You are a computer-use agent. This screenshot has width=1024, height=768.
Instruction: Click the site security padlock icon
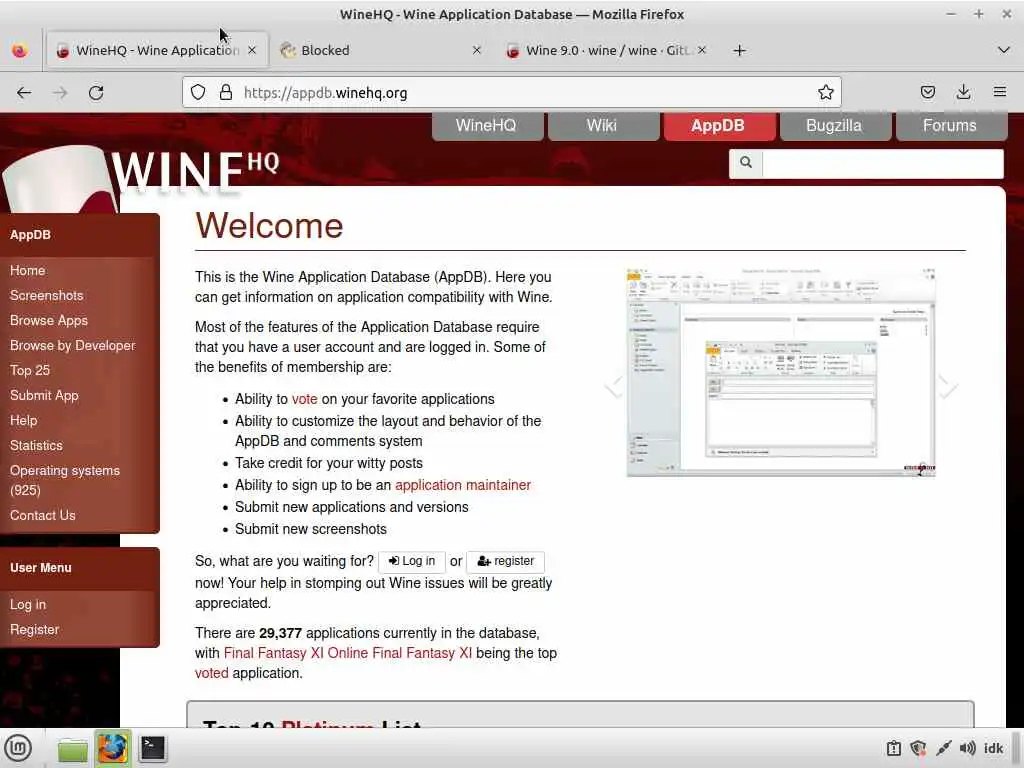(x=226, y=93)
